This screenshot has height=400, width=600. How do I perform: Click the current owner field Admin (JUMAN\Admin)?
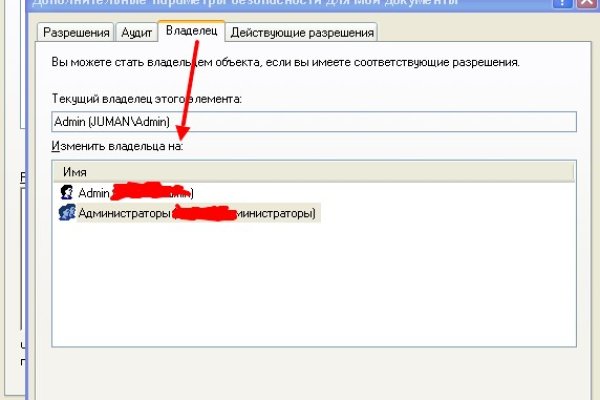[313, 122]
